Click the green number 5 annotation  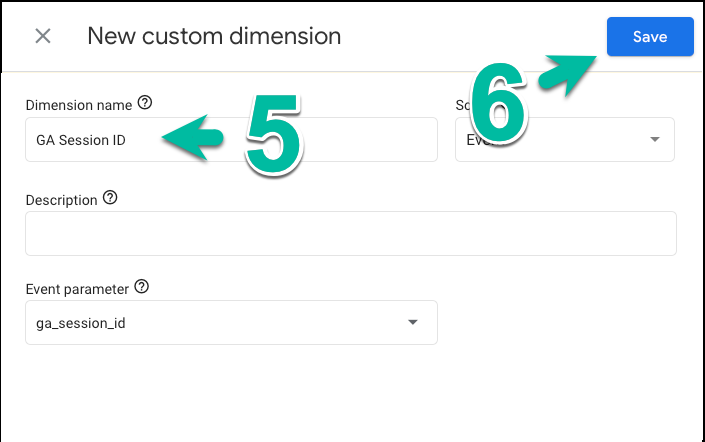(x=274, y=134)
